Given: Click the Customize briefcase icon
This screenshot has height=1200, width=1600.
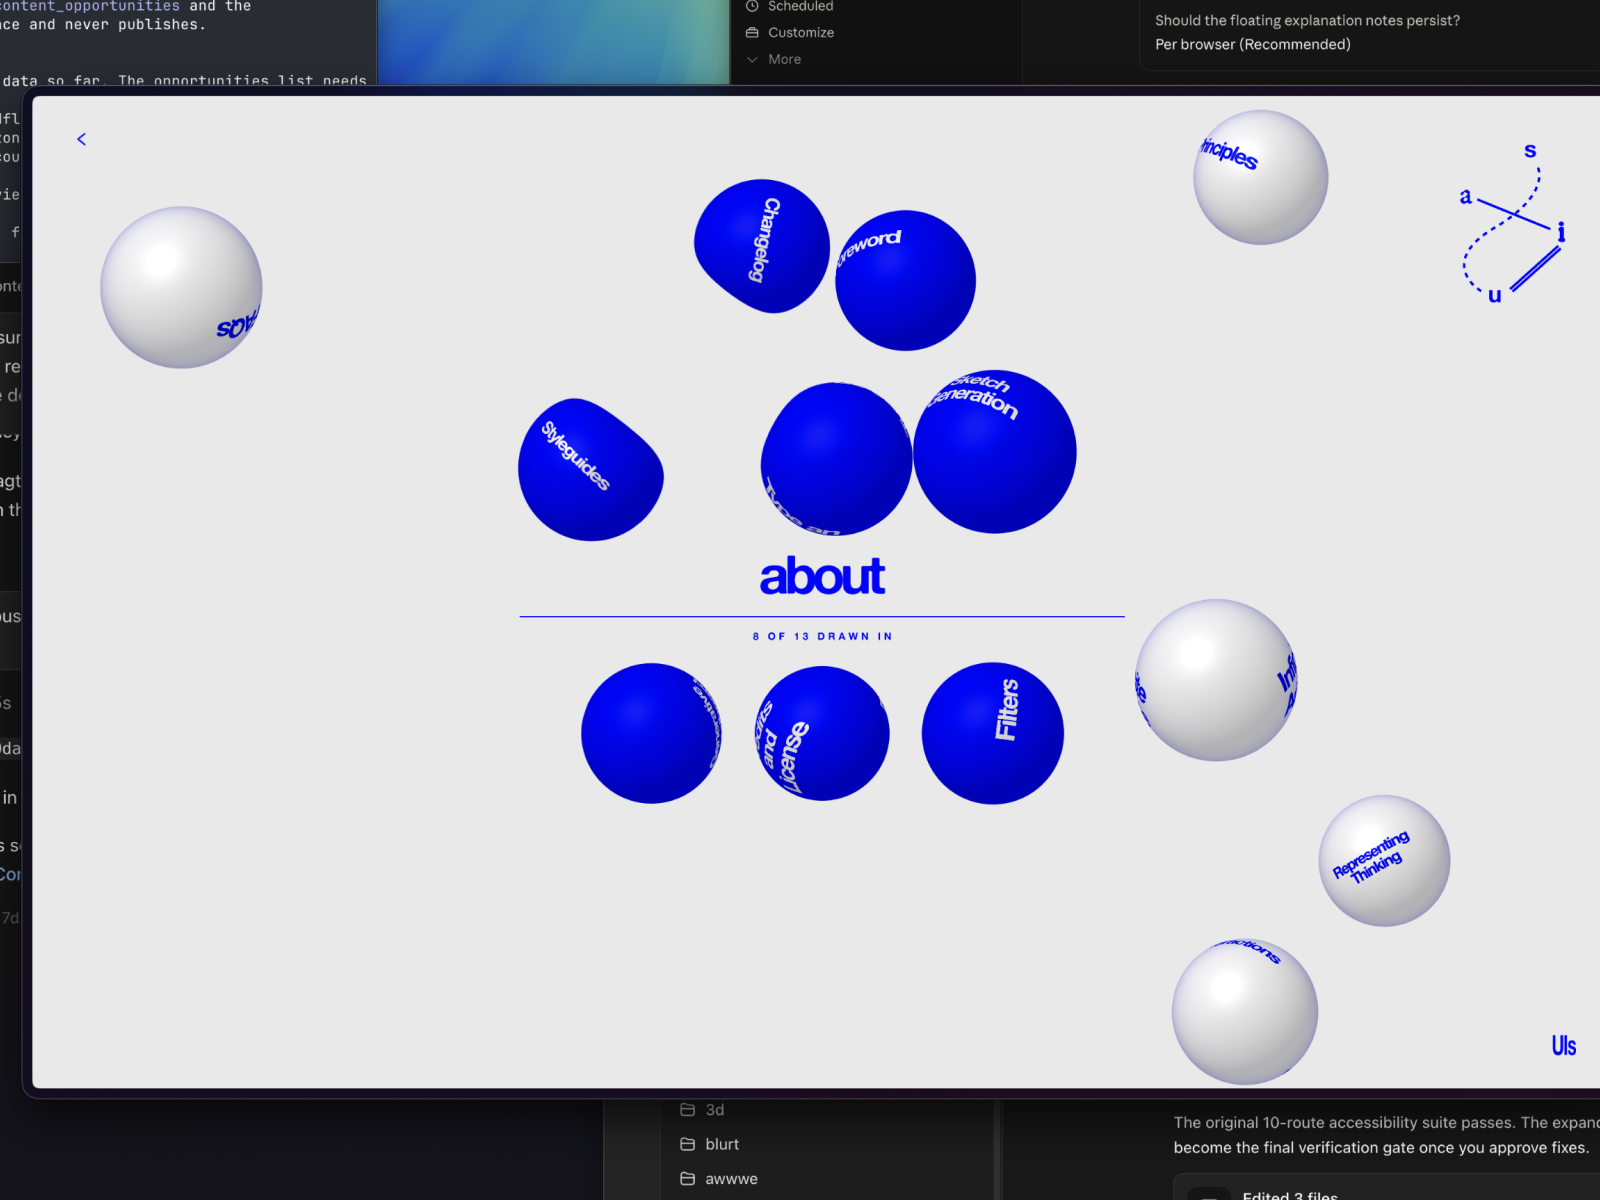Looking at the screenshot, I should (752, 32).
